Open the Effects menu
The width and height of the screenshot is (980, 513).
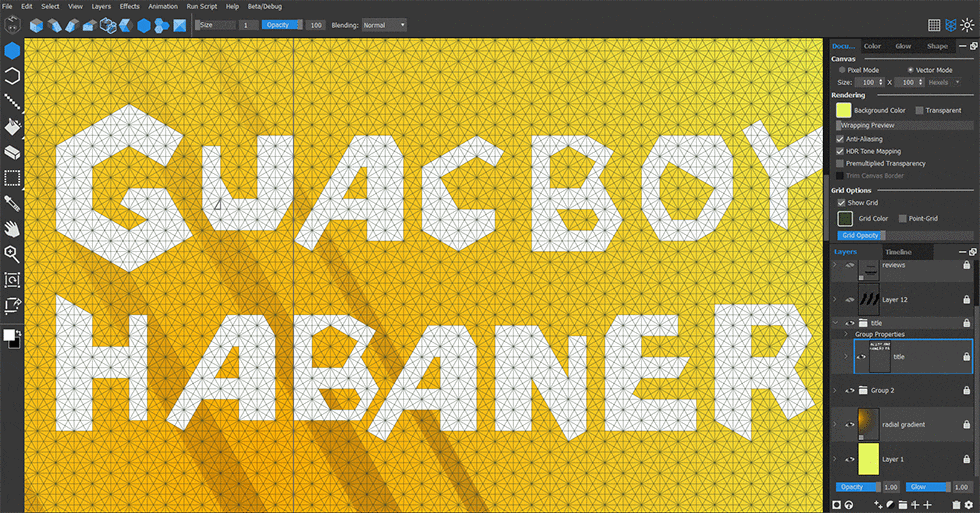(x=130, y=6)
